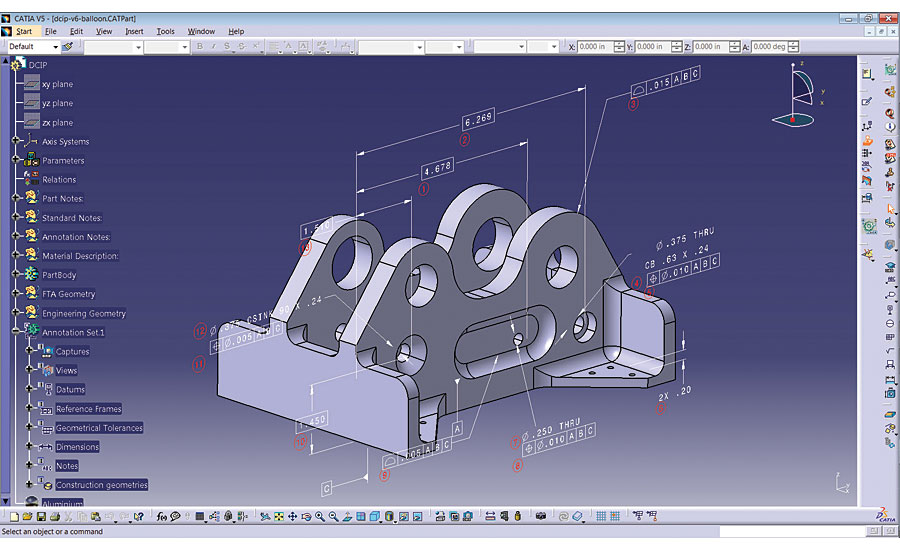The image size is (900, 550).
Task: Click the Zoom In magnifier icon
Action: [x=320, y=516]
